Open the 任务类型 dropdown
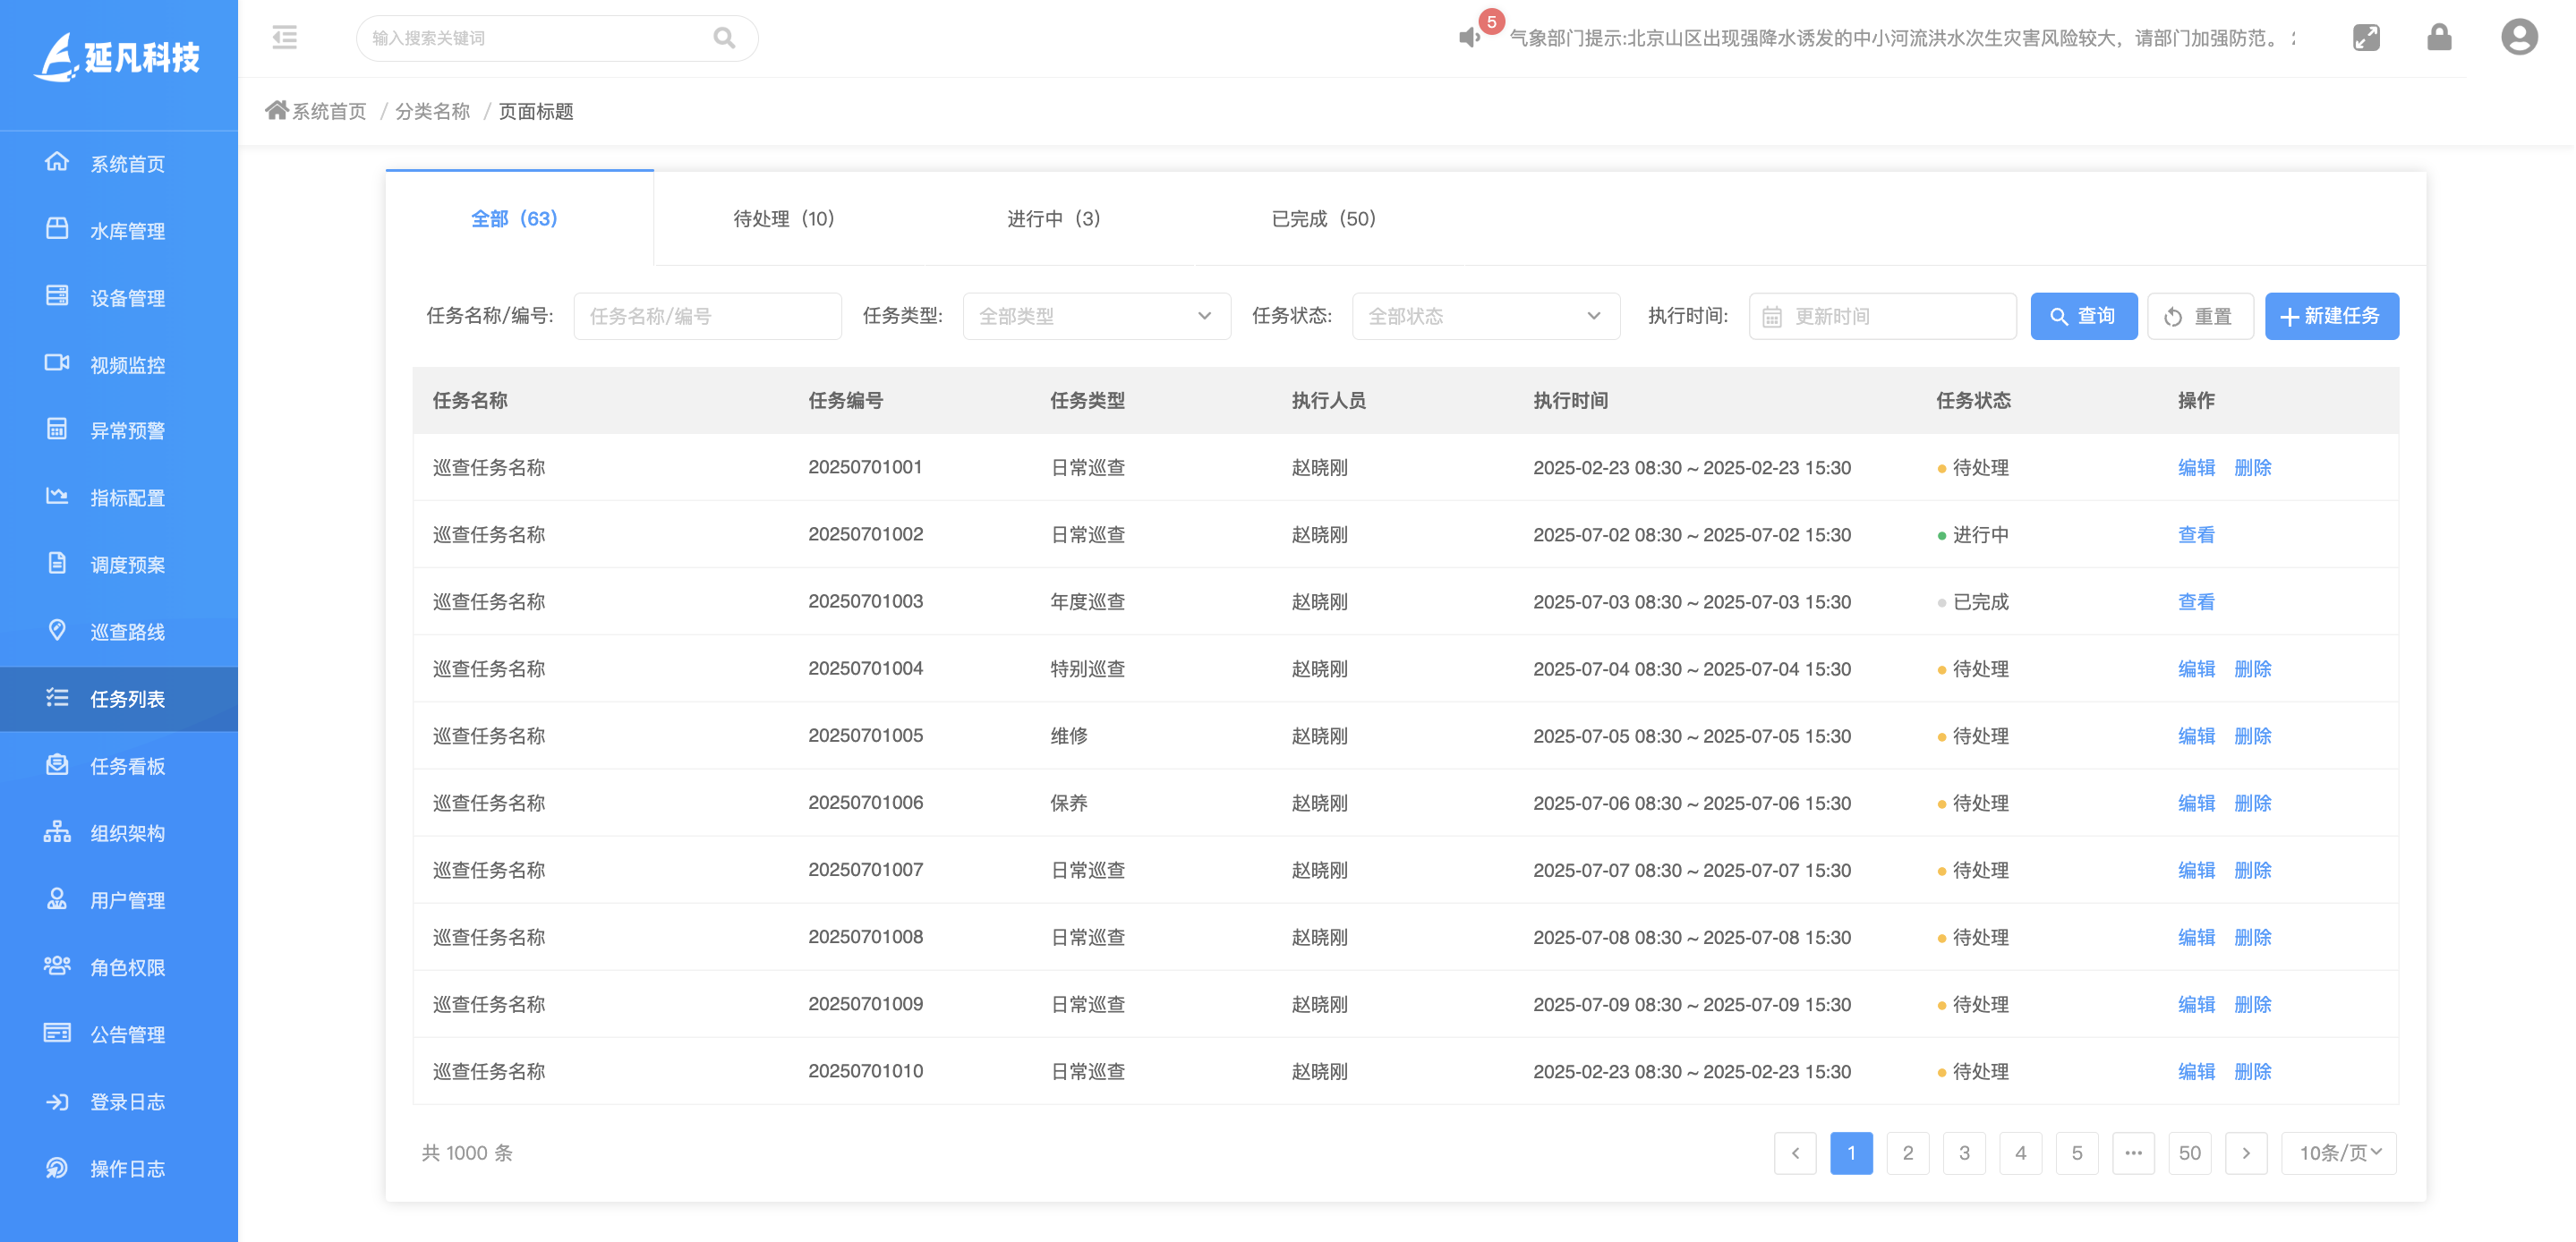2576x1242 pixels. coord(1096,316)
